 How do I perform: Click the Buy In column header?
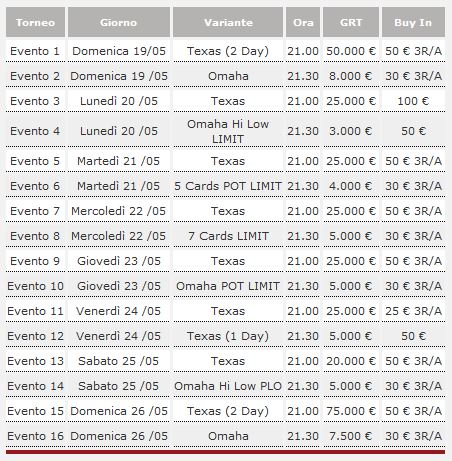tap(413, 22)
